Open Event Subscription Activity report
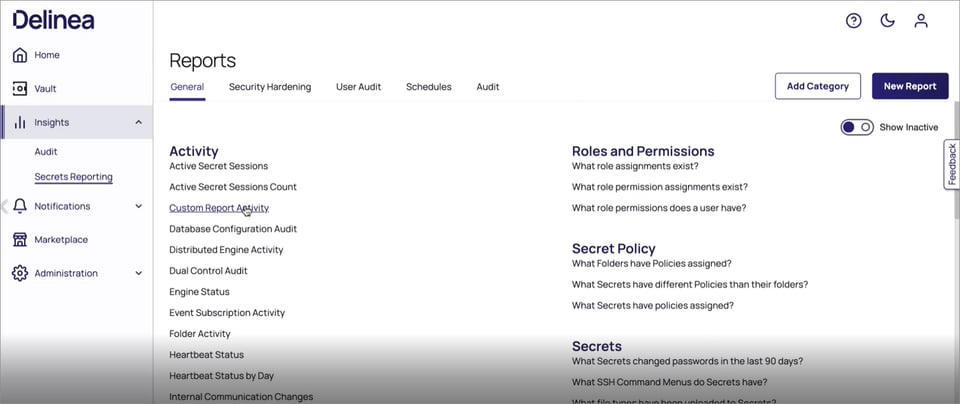The height and width of the screenshot is (404, 960). click(x=227, y=313)
